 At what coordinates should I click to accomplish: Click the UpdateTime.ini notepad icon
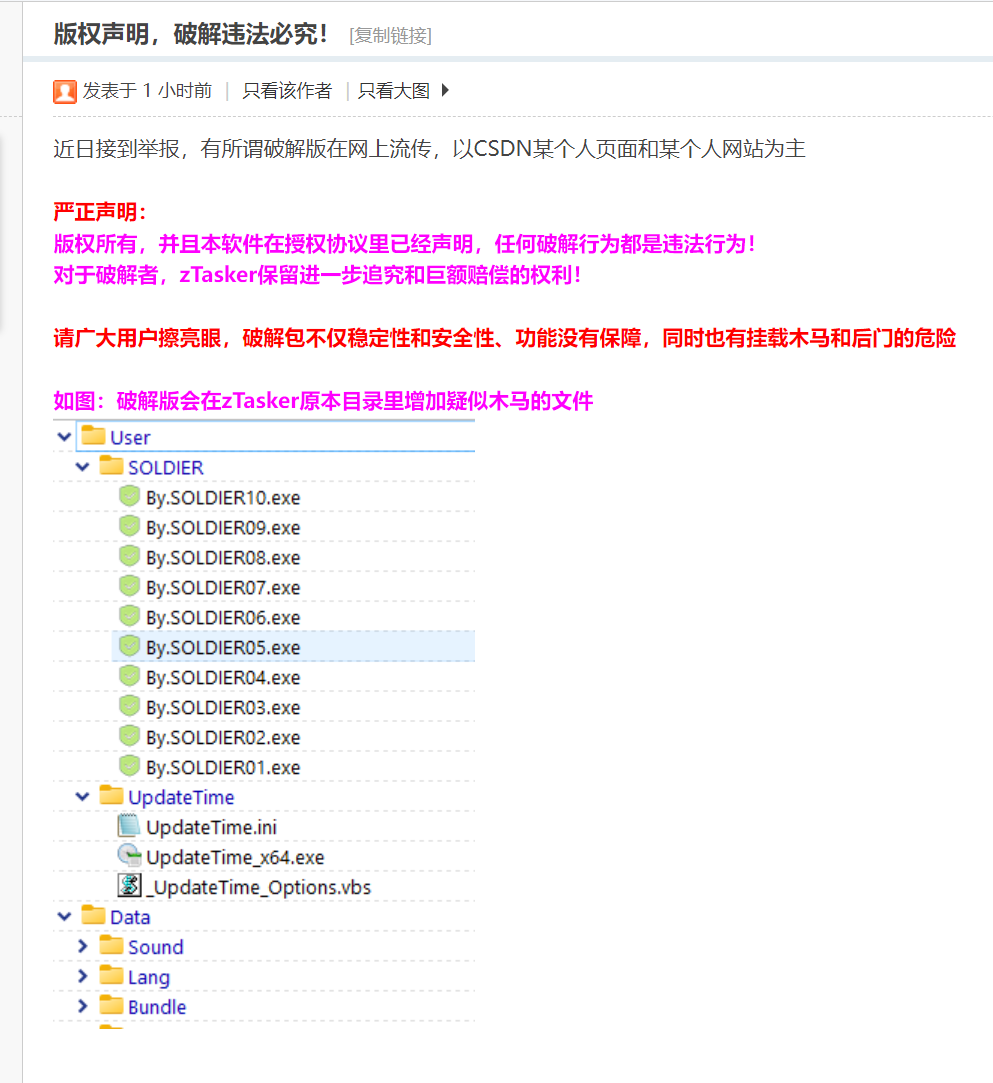[x=129, y=825]
